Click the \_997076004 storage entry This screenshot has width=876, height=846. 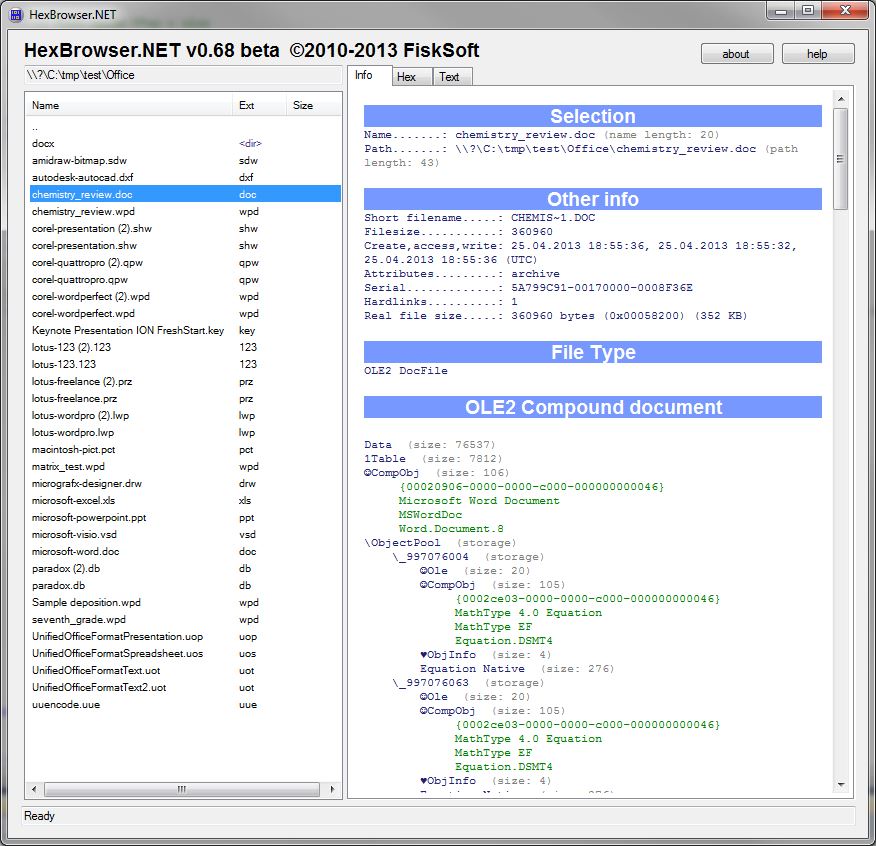click(x=468, y=557)
